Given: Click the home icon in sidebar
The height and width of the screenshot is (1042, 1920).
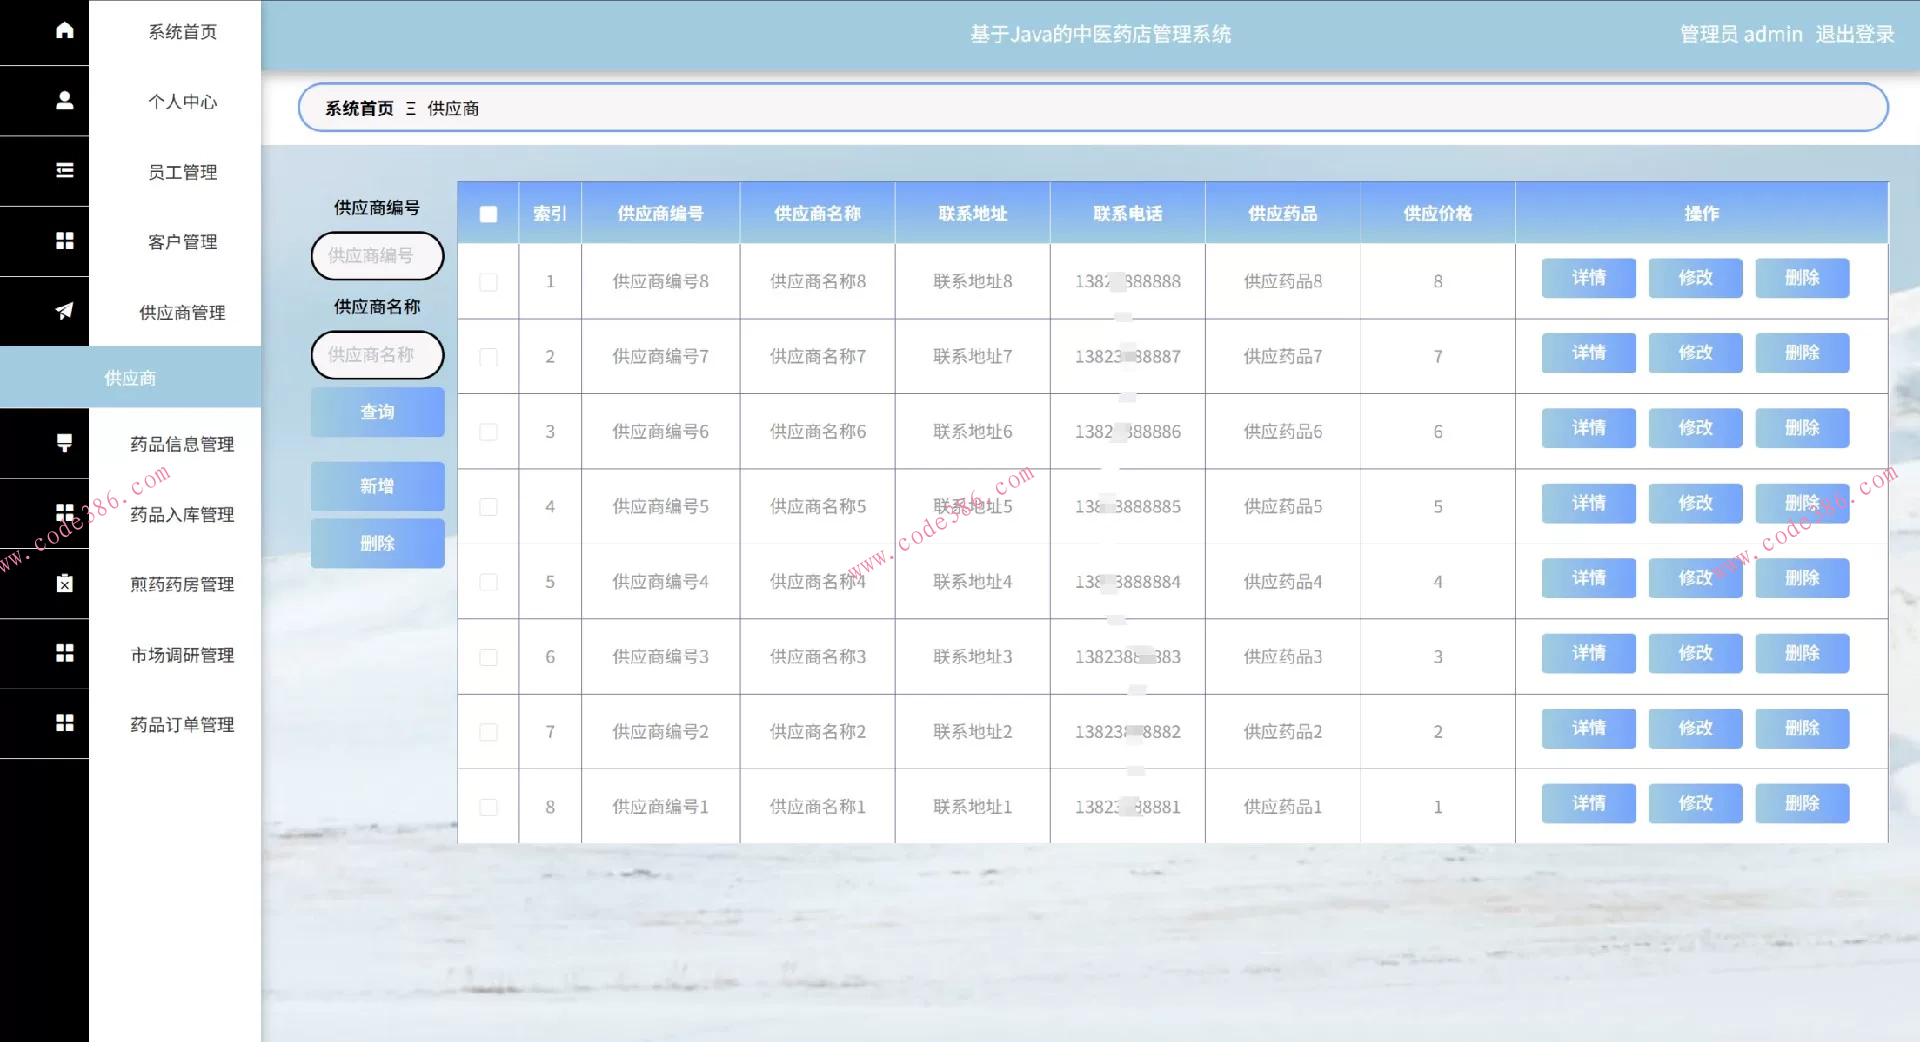Looking at the screenshot, I should coord(64,31).
